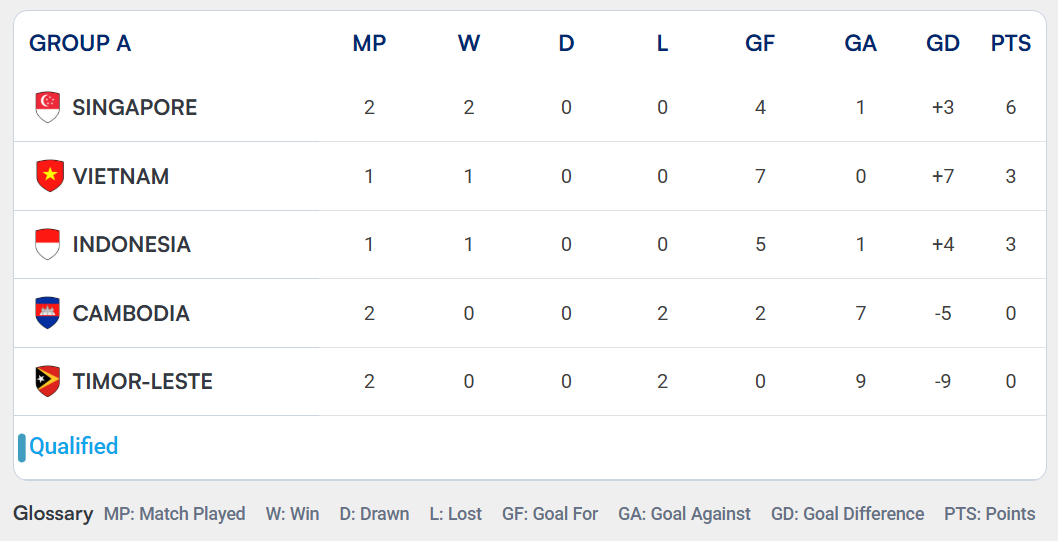Click the blue Qualified legend bar

(22, 448)
